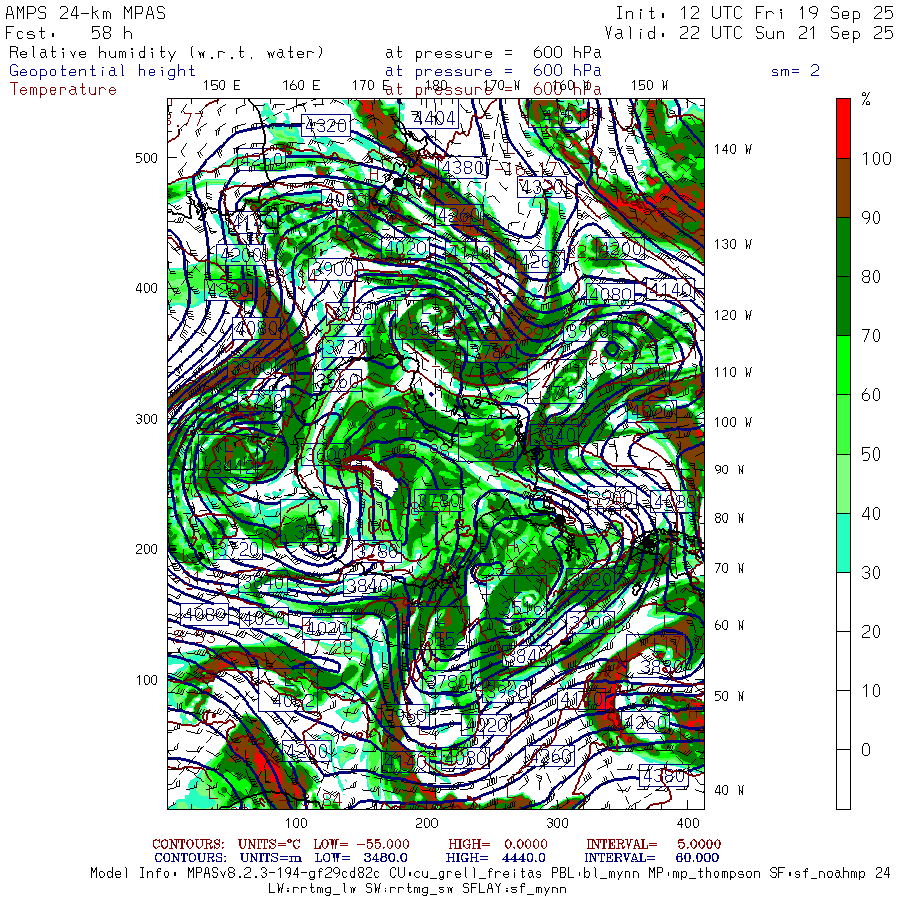Click the '%' unit label above the color bar
The height and width of the screenshot is (900, 900).
(866, 99)
